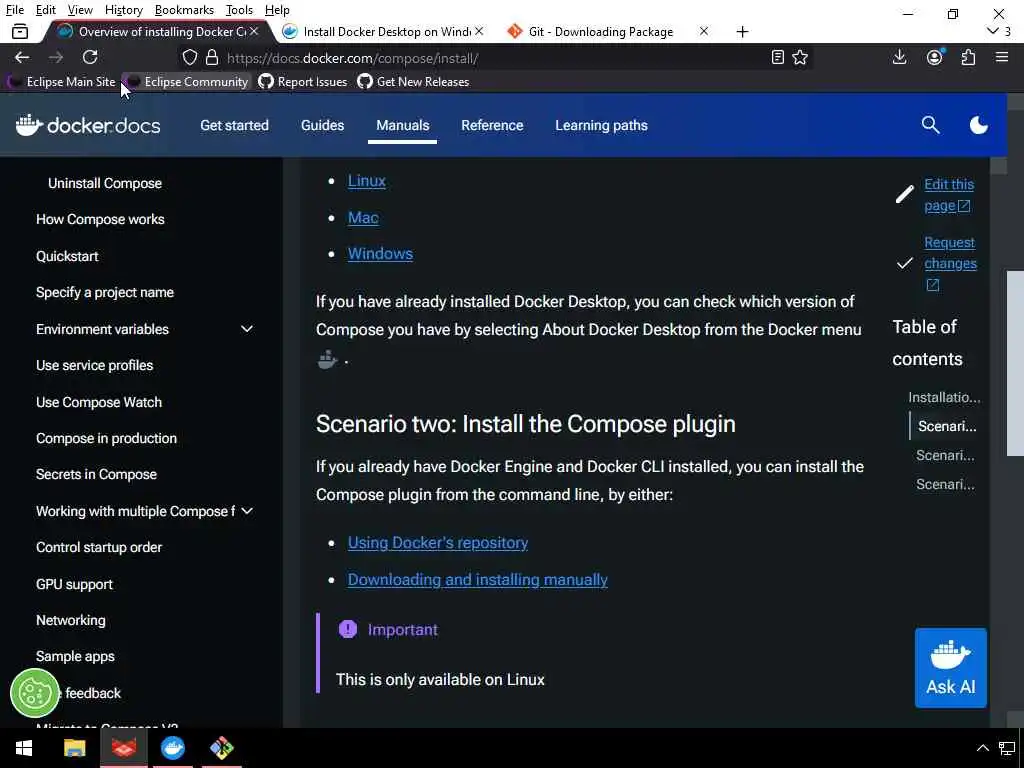Open the Guides navigation item
The image size is (1024, 768).
[322, 125]
